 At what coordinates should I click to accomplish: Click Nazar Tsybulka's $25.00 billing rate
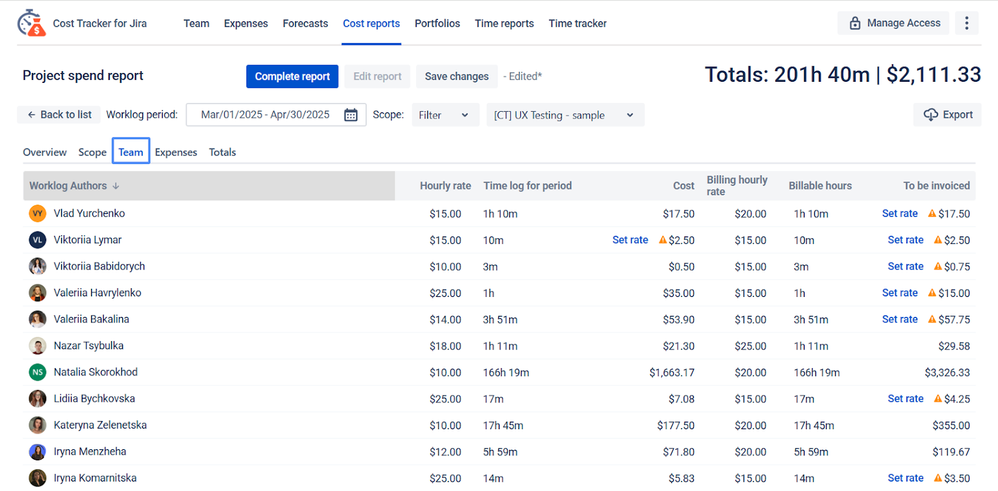coord(750,346)
